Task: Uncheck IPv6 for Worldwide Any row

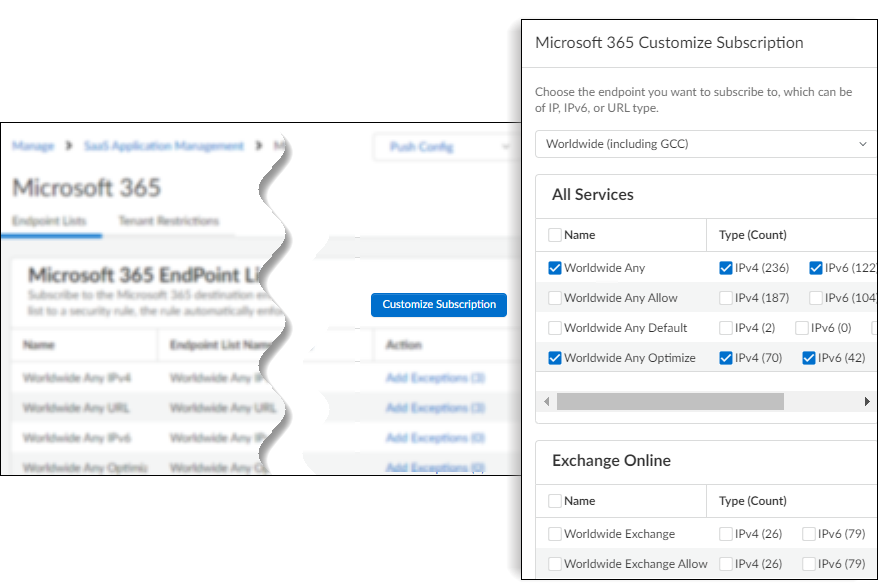Action: click(x=815, y=268)
